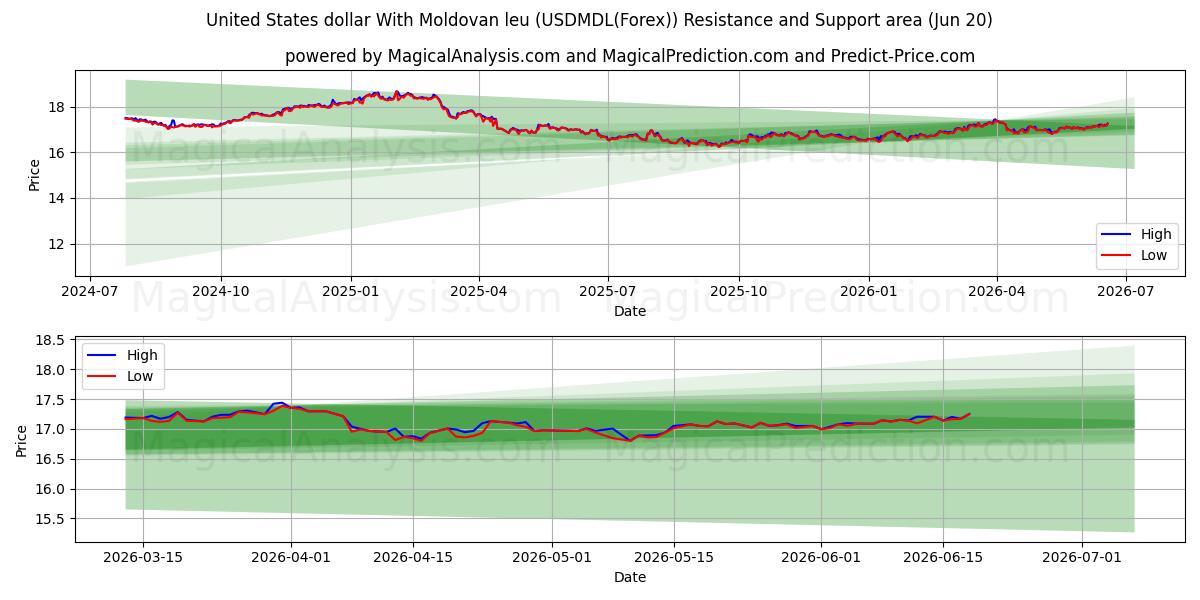Click the '2026-06-15' tick label
The width and height of the screenshot is (1200, 600).
[943, 557]
